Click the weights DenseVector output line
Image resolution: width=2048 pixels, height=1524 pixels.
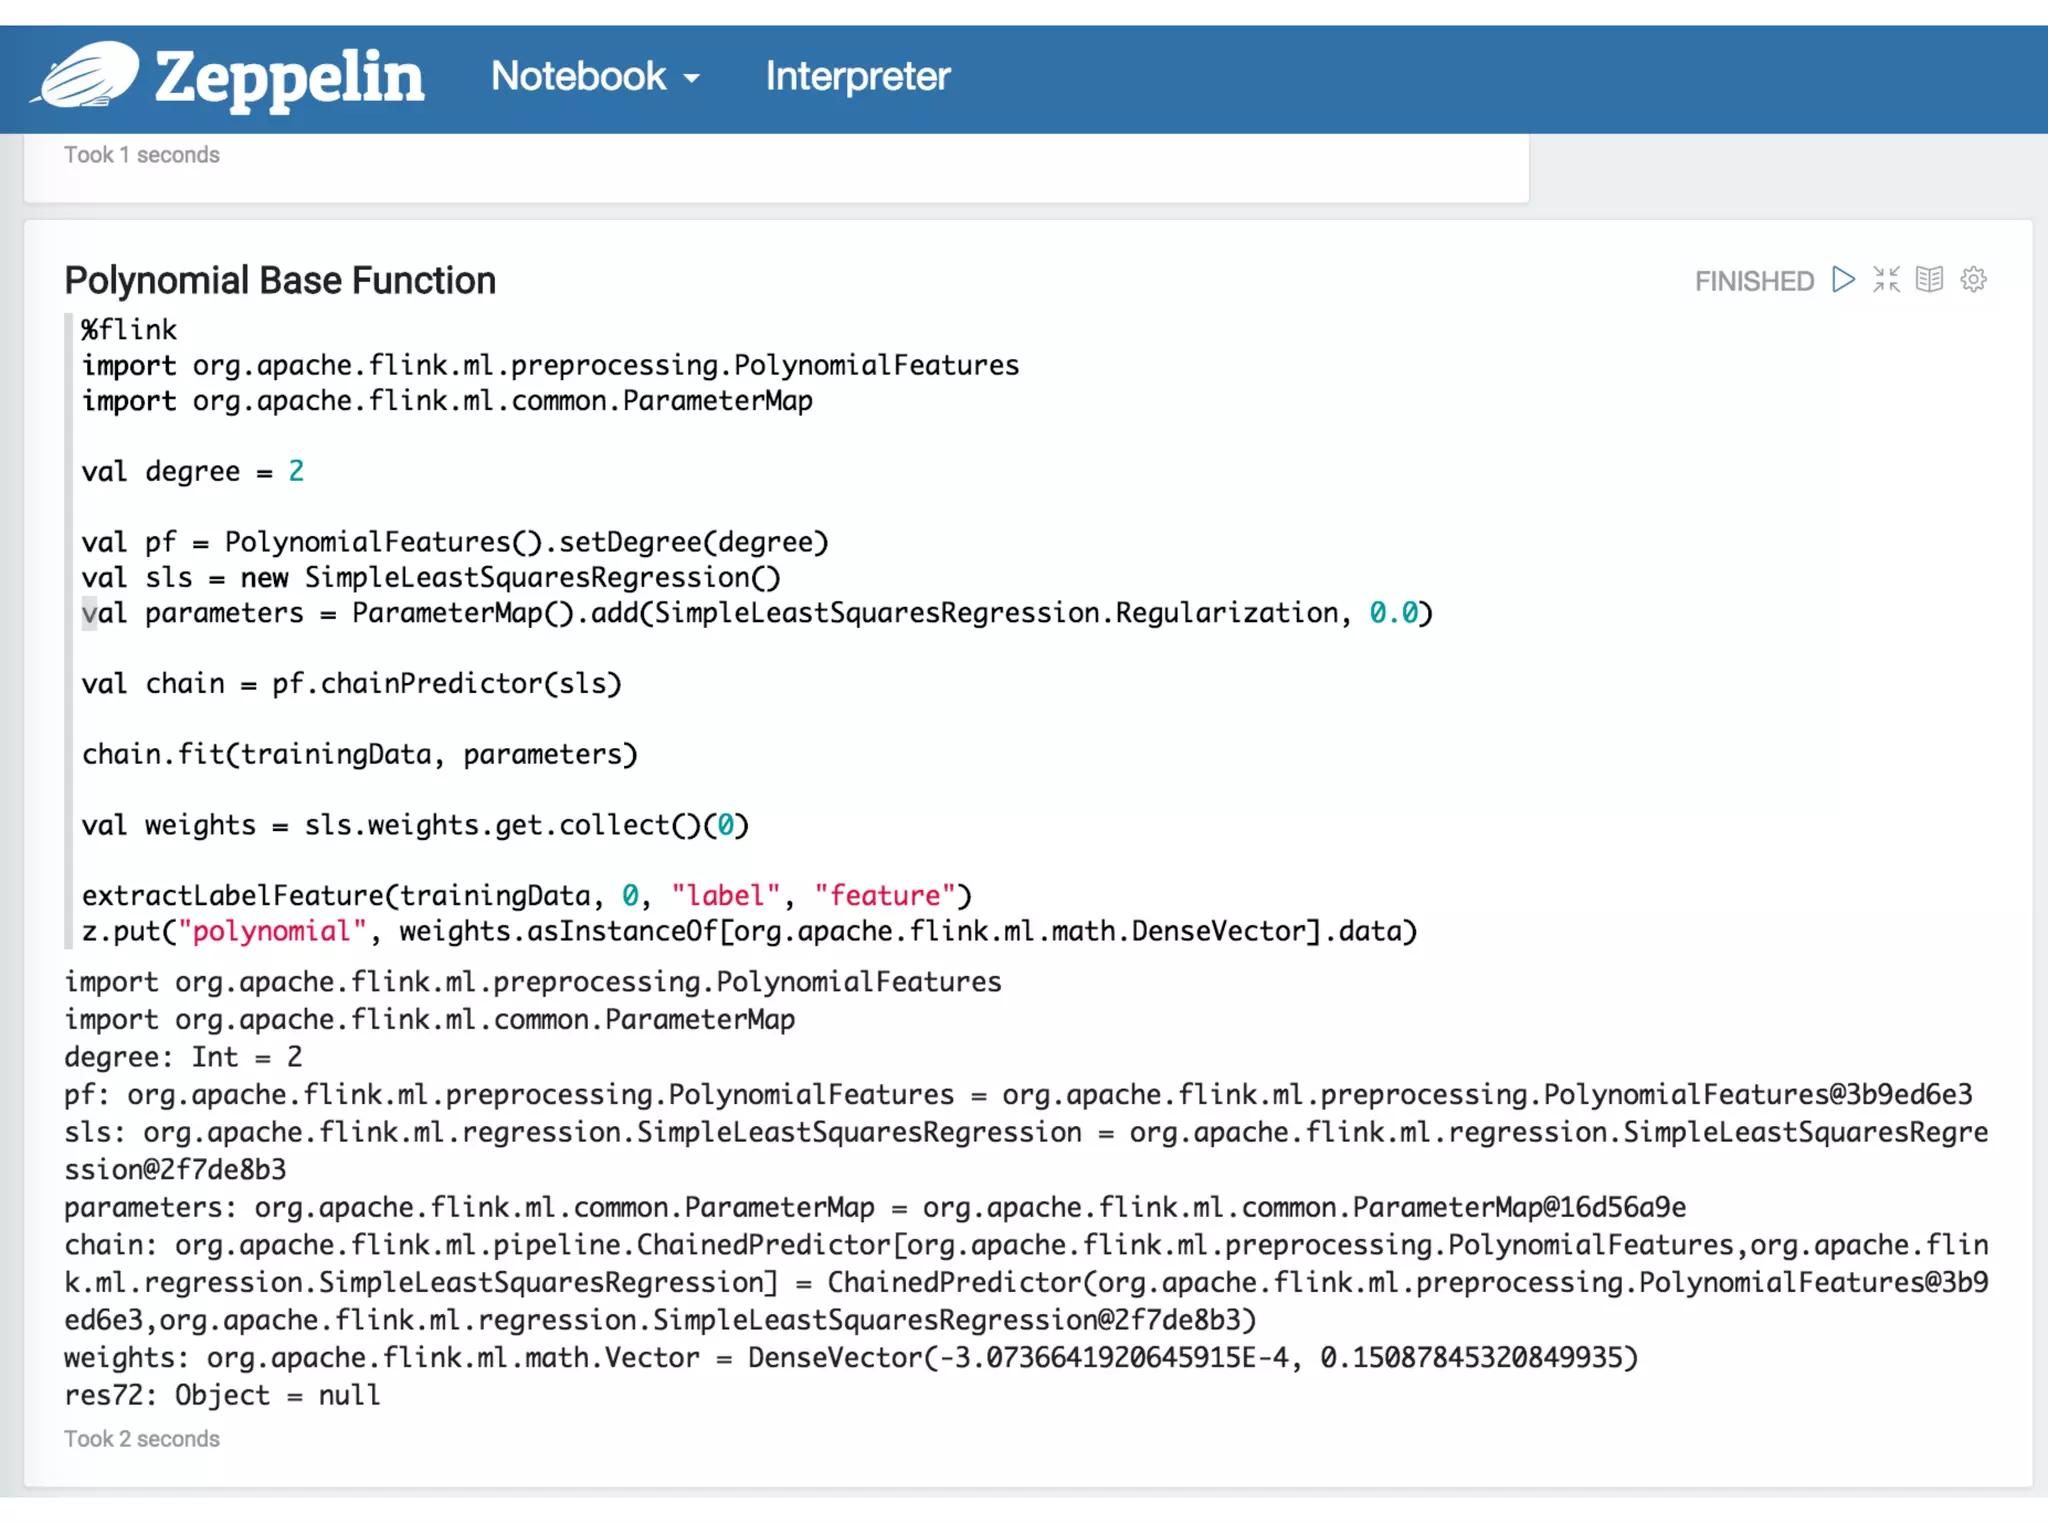point(850,1357)
